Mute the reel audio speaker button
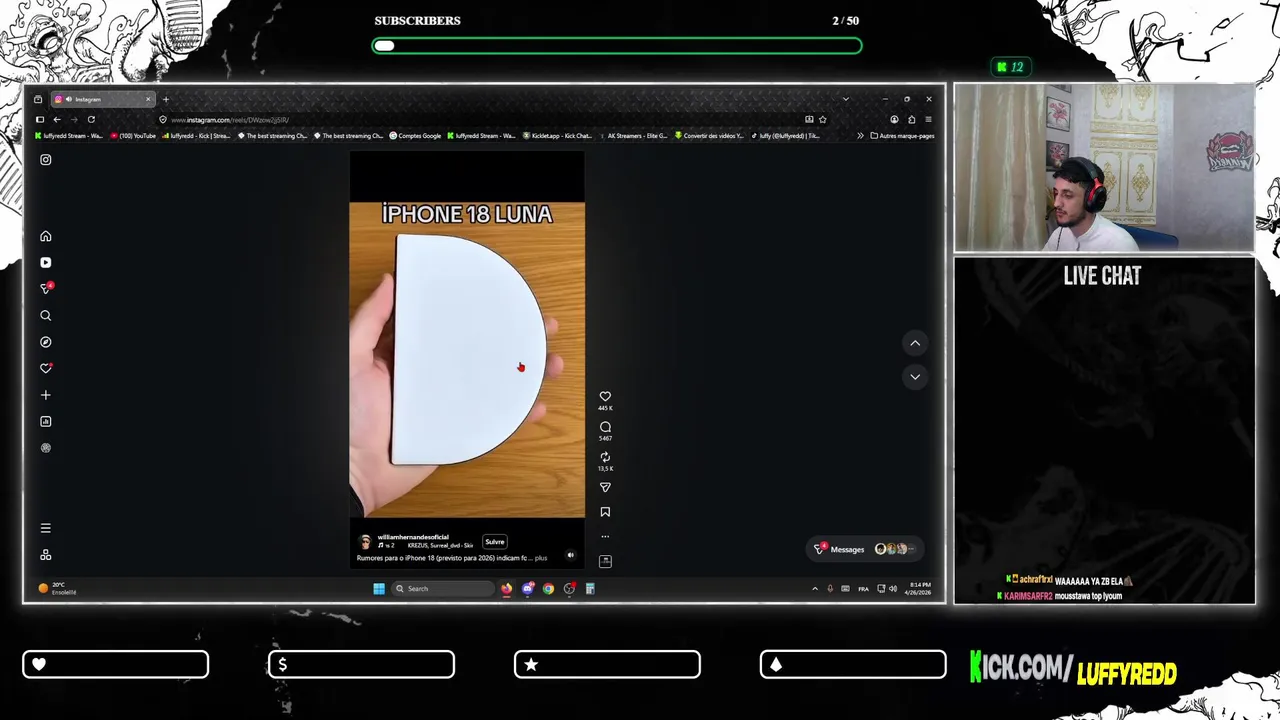Image resolution: width=1280 pixels, height=720 pixels. pos(571,555)
